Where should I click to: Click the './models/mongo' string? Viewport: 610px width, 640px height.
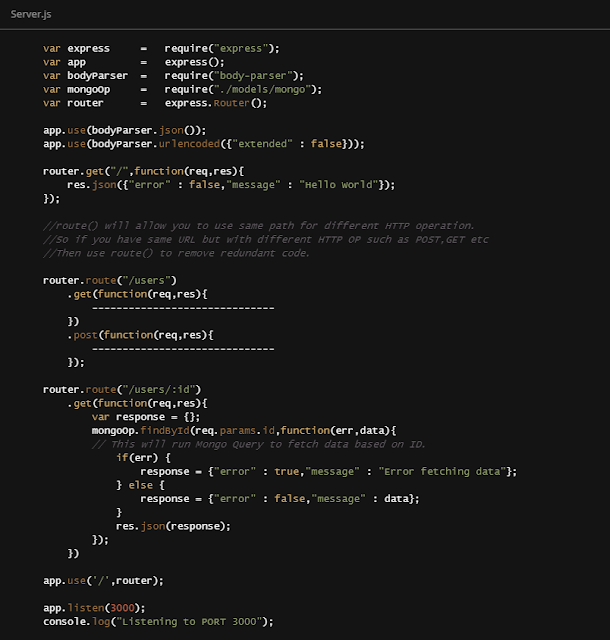click(x=262, y=90)
